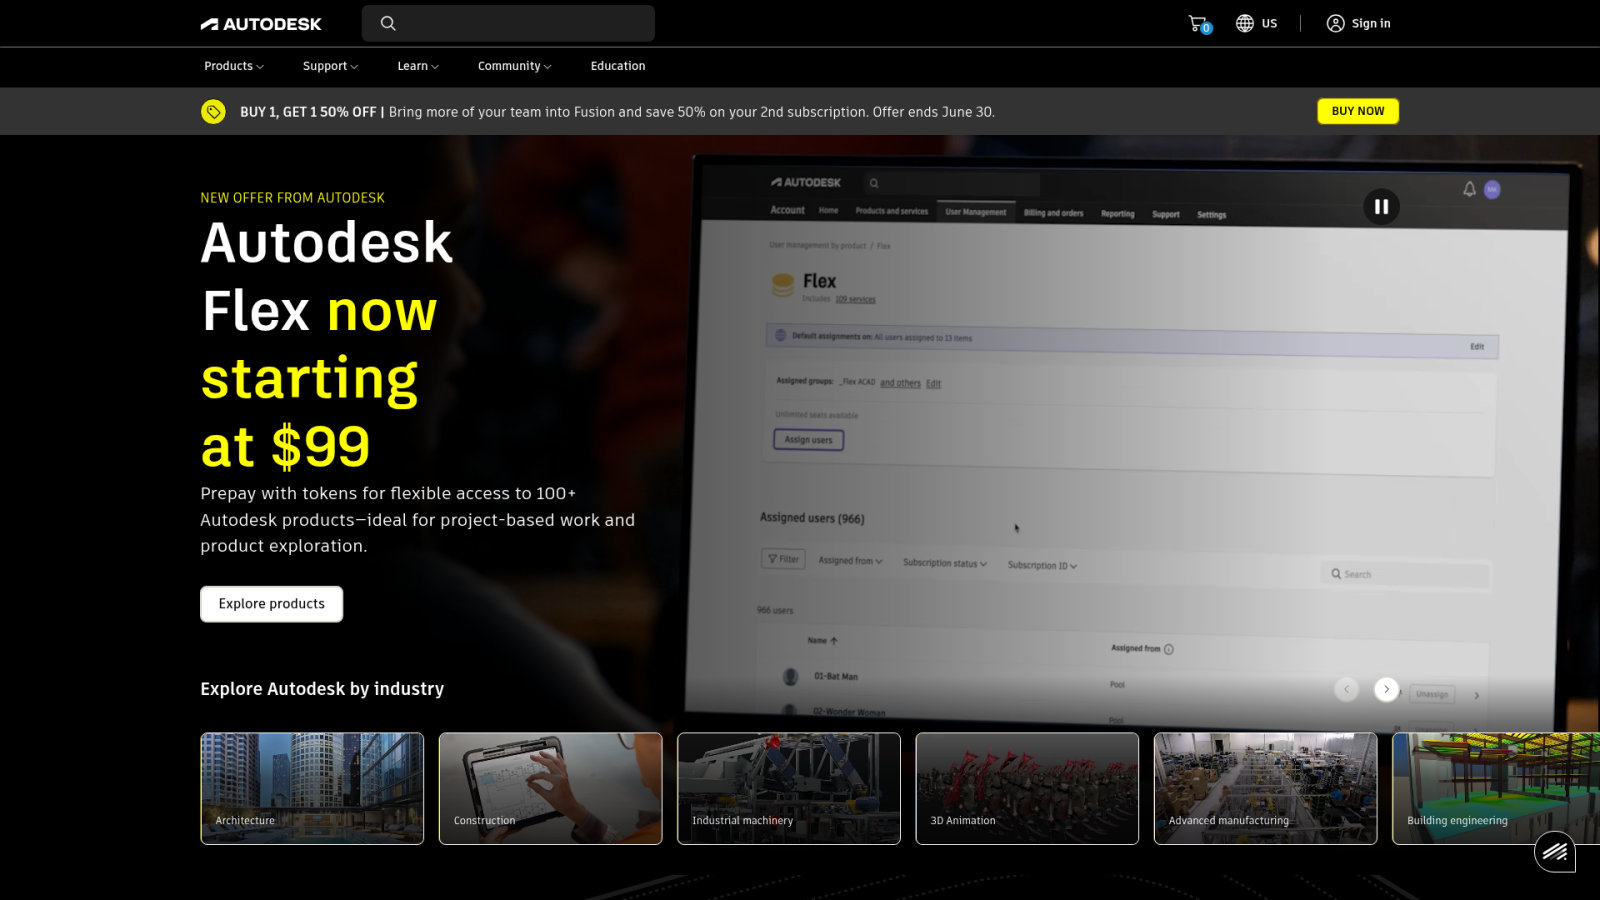Click the BUY NOW button
Image resolution: width=1600 pixels, height=900 pixels.
point(1358,111)
